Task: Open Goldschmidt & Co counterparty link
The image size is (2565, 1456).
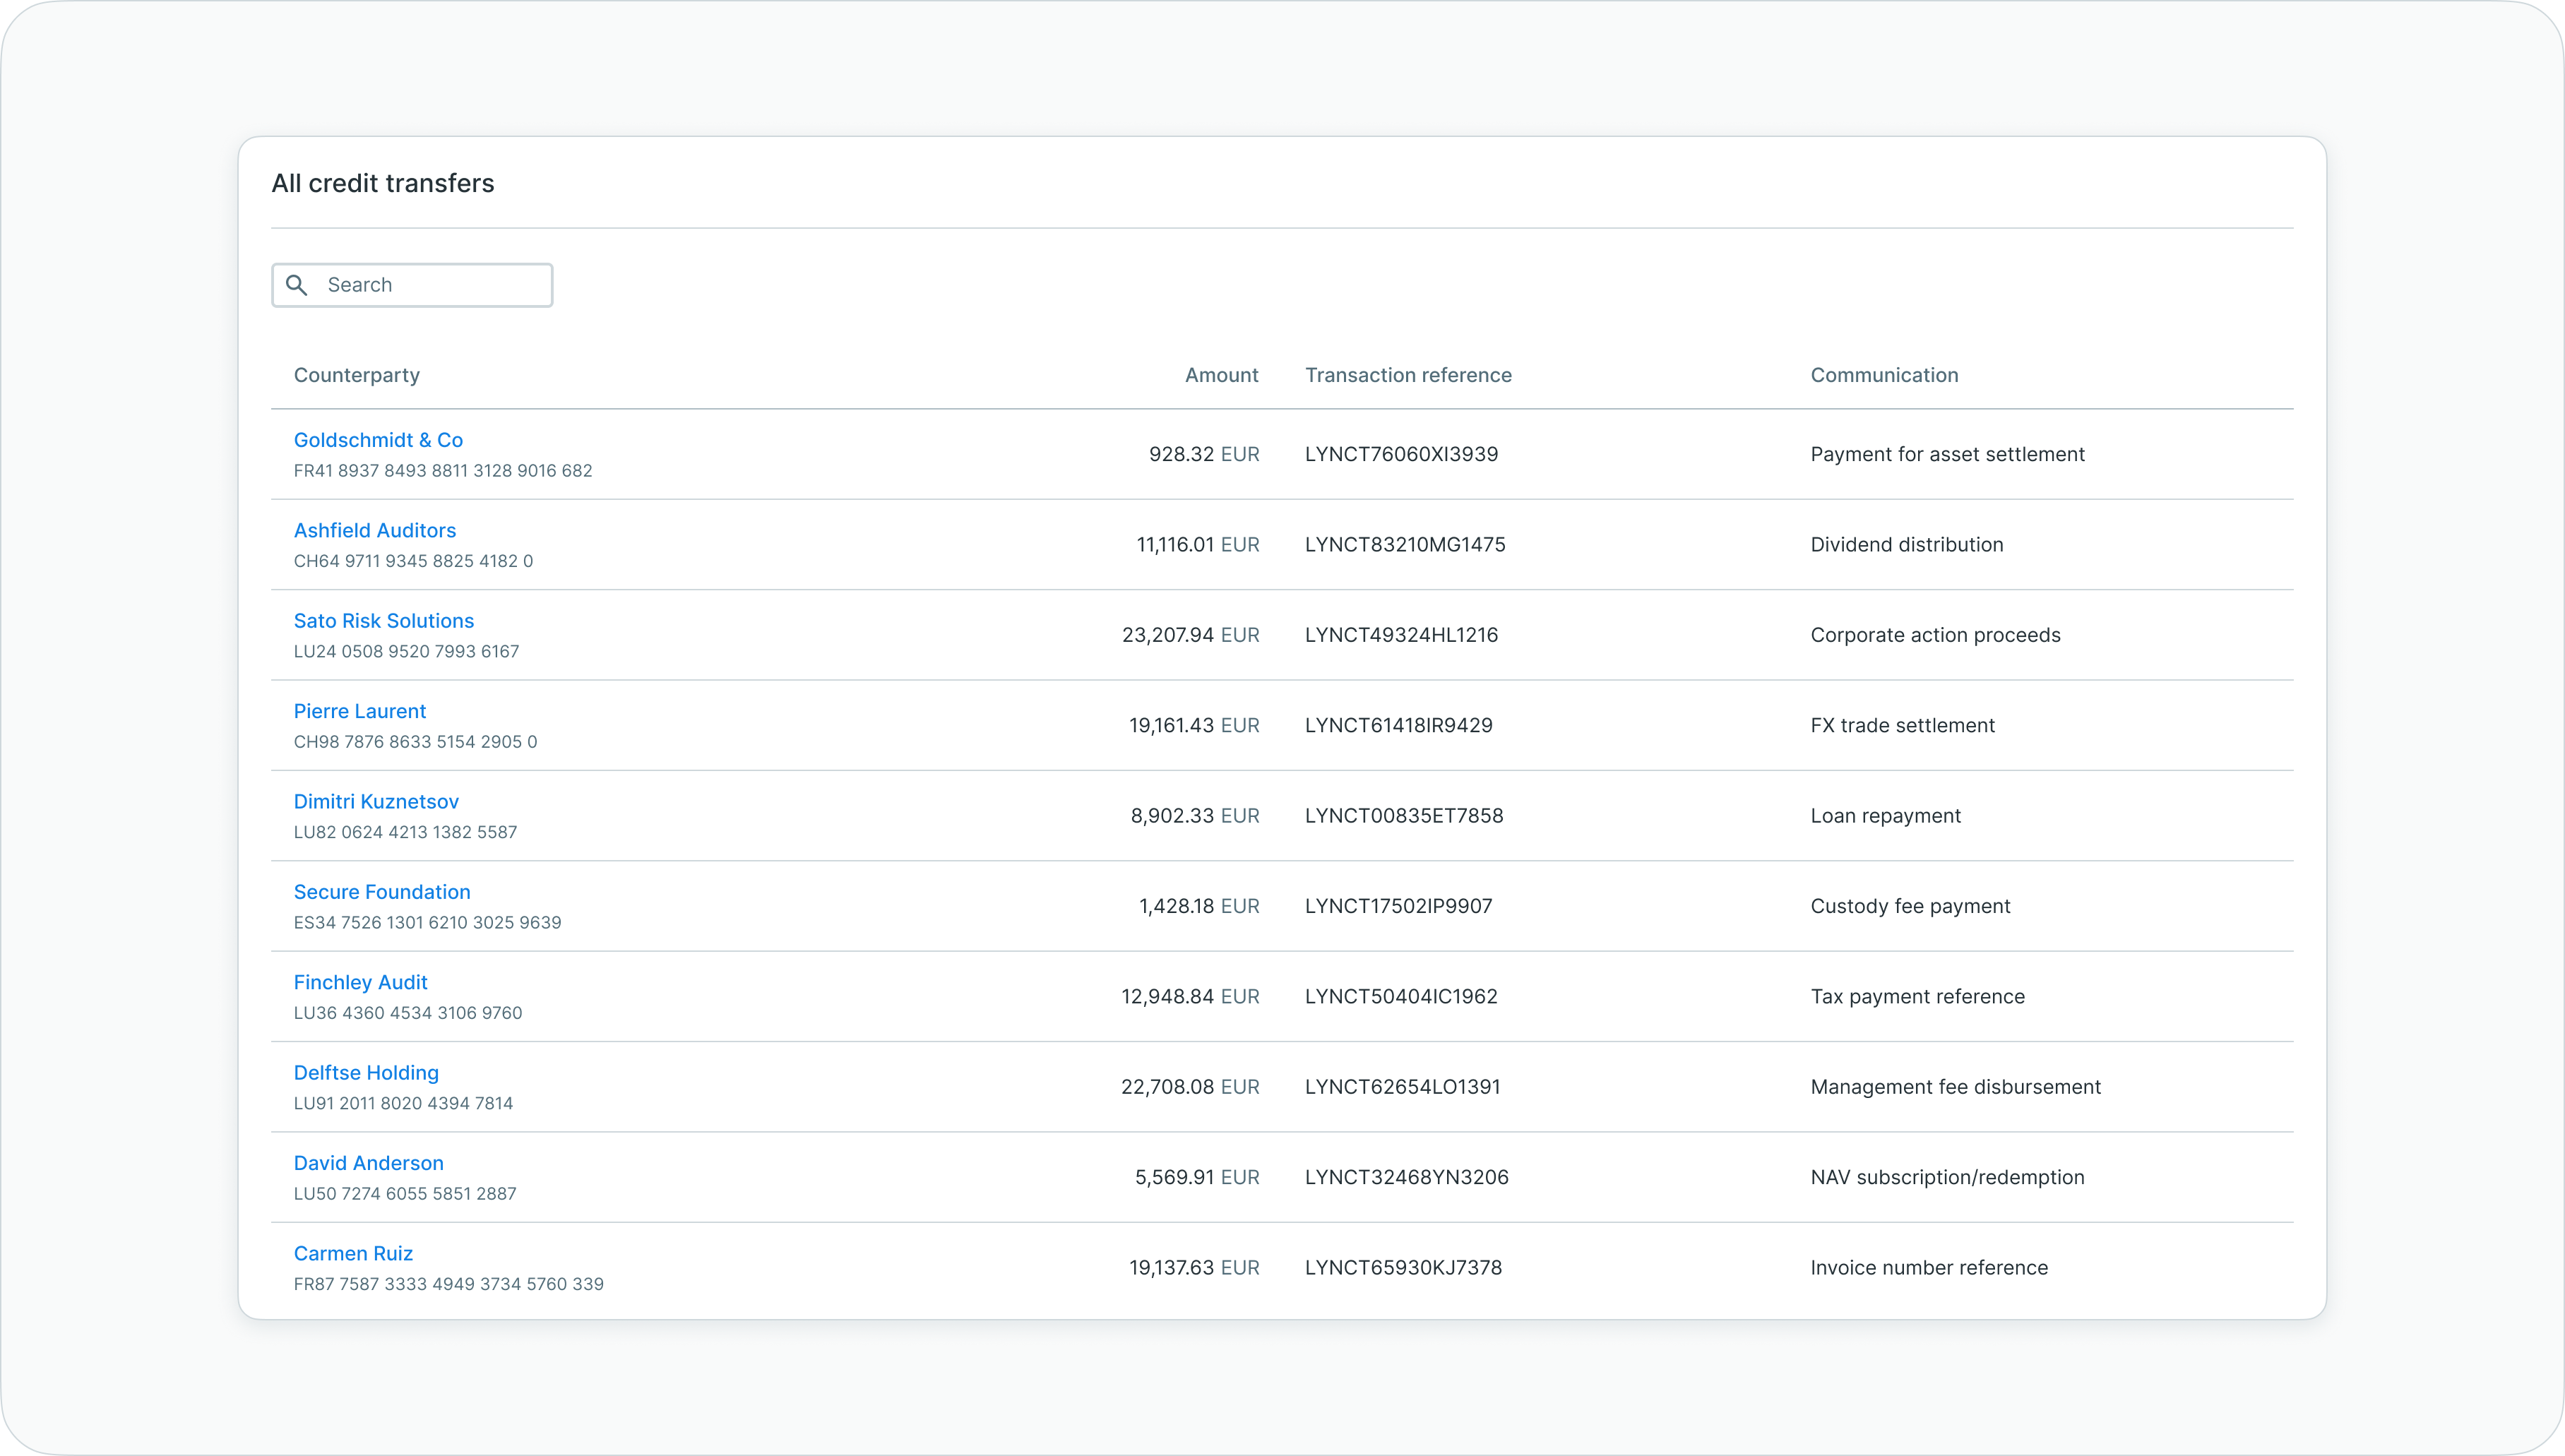Action: tap(378, 440)
